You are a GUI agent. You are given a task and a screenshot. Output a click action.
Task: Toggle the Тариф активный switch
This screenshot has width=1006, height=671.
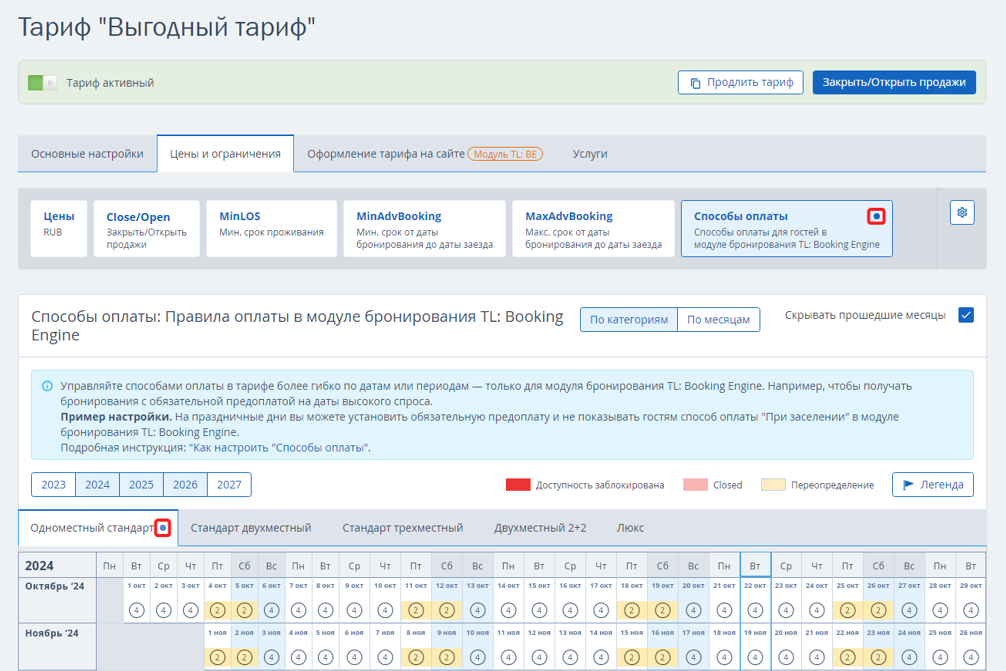click(42, 83)
